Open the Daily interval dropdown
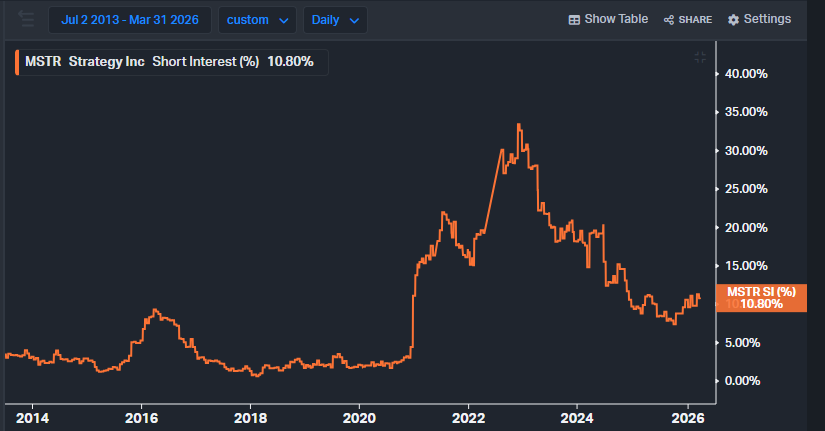The image size is (825, 431). click(334, 20)
